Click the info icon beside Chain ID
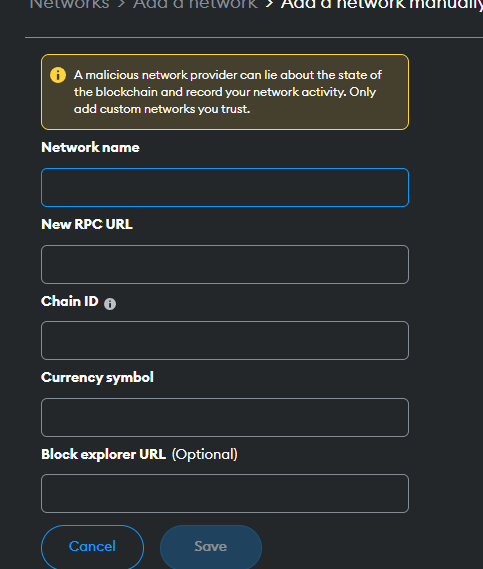Viewport: 483px width, 569px height. click(110, 304)
